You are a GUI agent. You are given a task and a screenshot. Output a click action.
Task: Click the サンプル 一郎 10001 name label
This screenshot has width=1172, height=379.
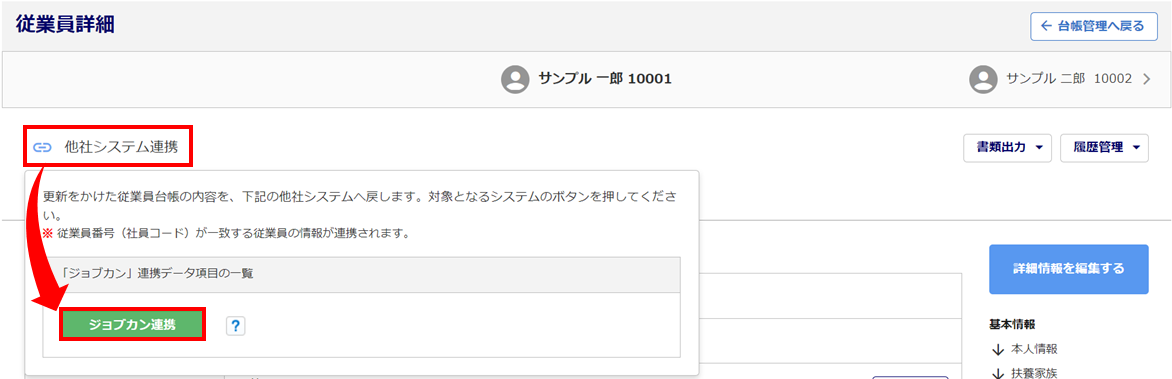click(x=605, y=79)
